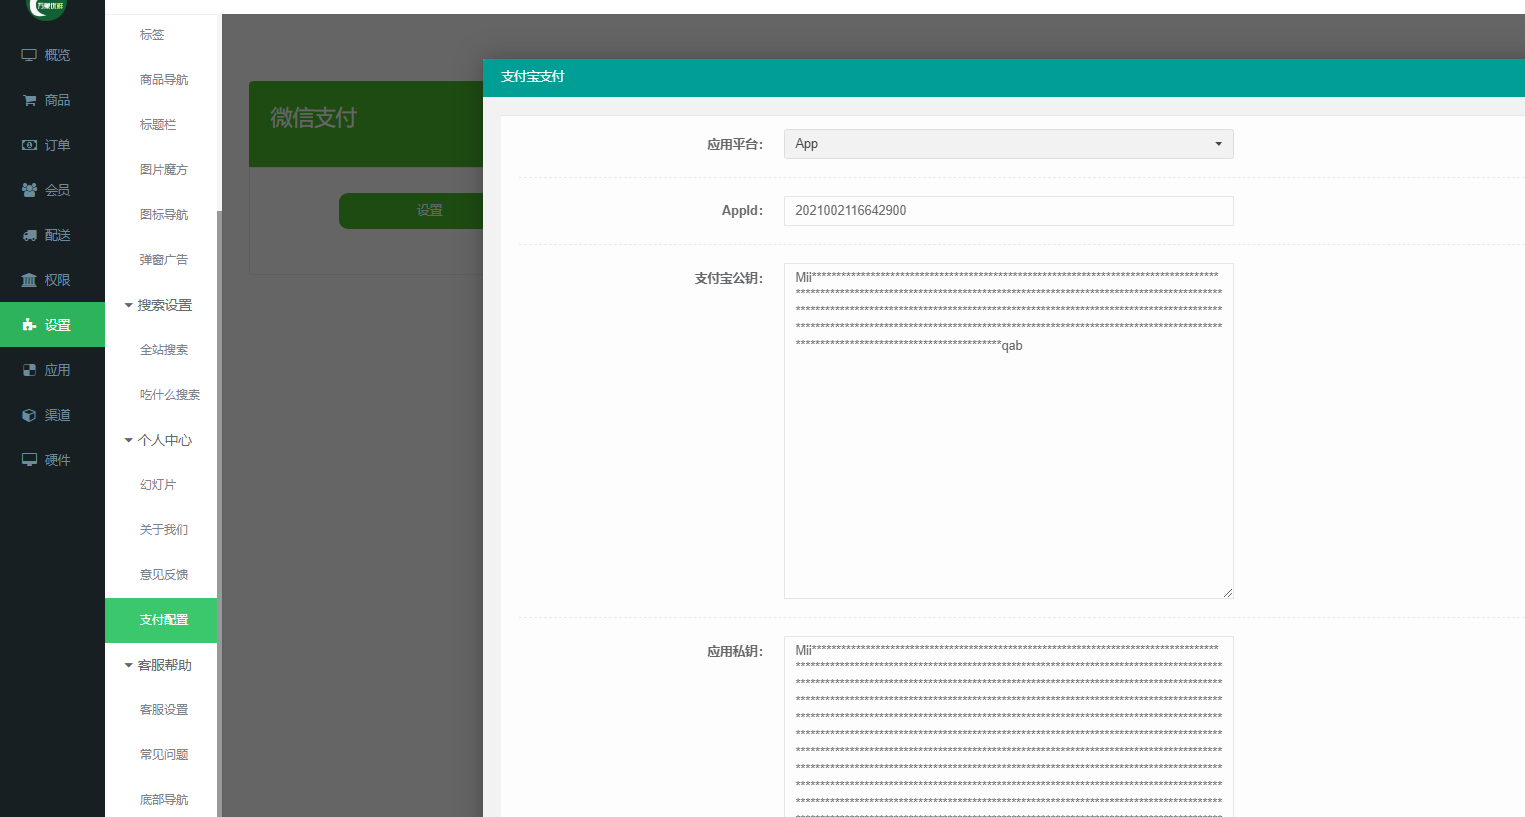The width and height of the screenshot is (1525, 817).
Task: Click the green logo at top left
Action: click(47, 8)
